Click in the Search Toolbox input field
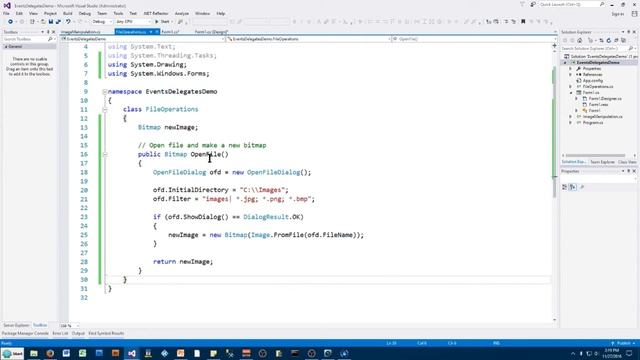The height and width of the screenshot is (360, 640). (24, 39)
